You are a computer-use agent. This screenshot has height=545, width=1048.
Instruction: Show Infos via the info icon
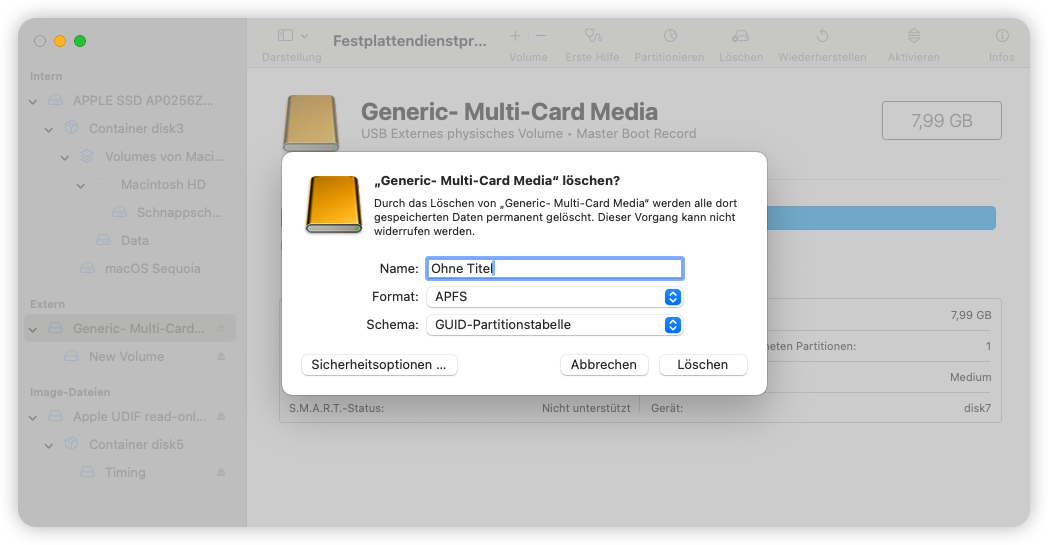click(1002, 35)
